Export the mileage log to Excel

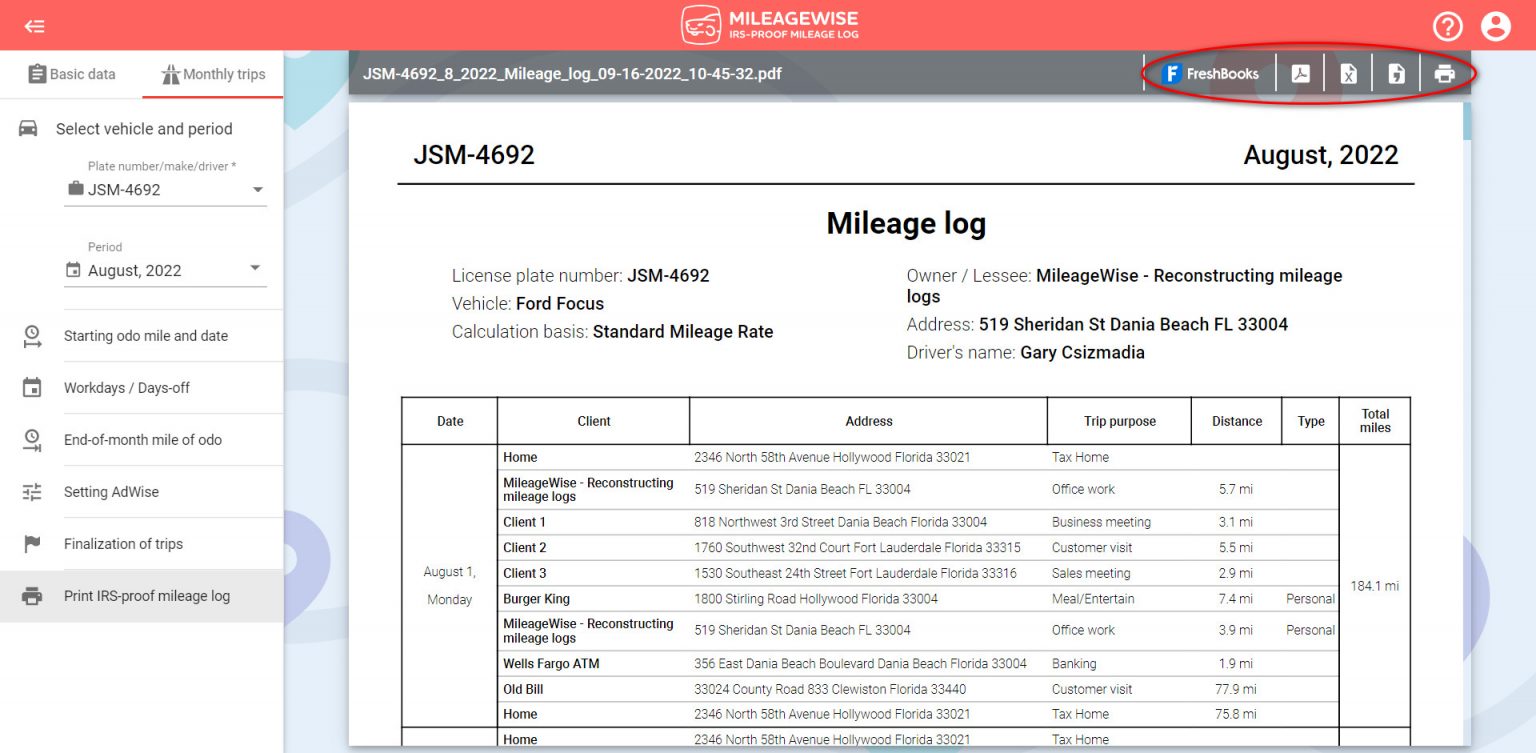[x=1348, y=72]
